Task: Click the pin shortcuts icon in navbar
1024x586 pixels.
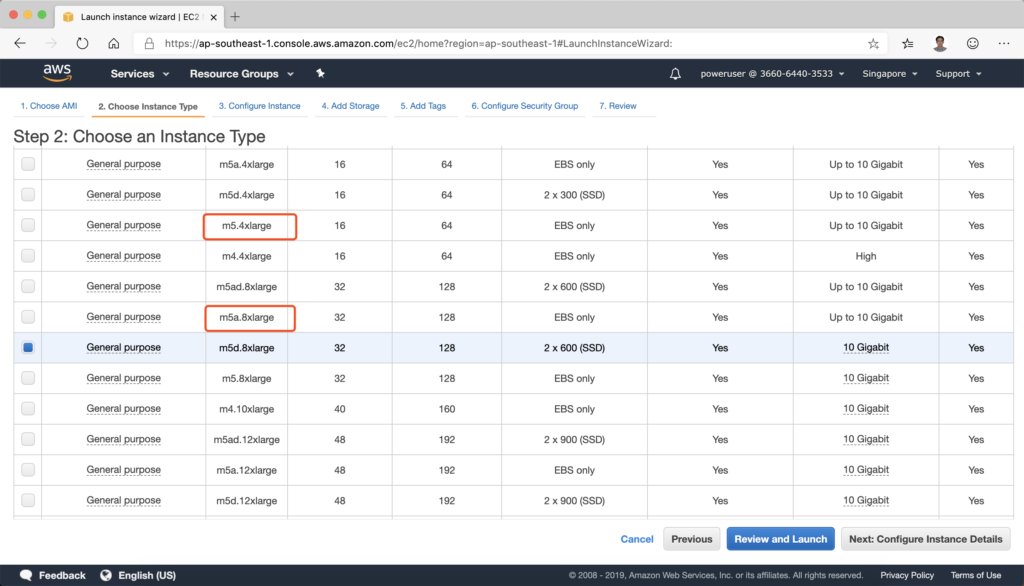Action: [320, 73]
